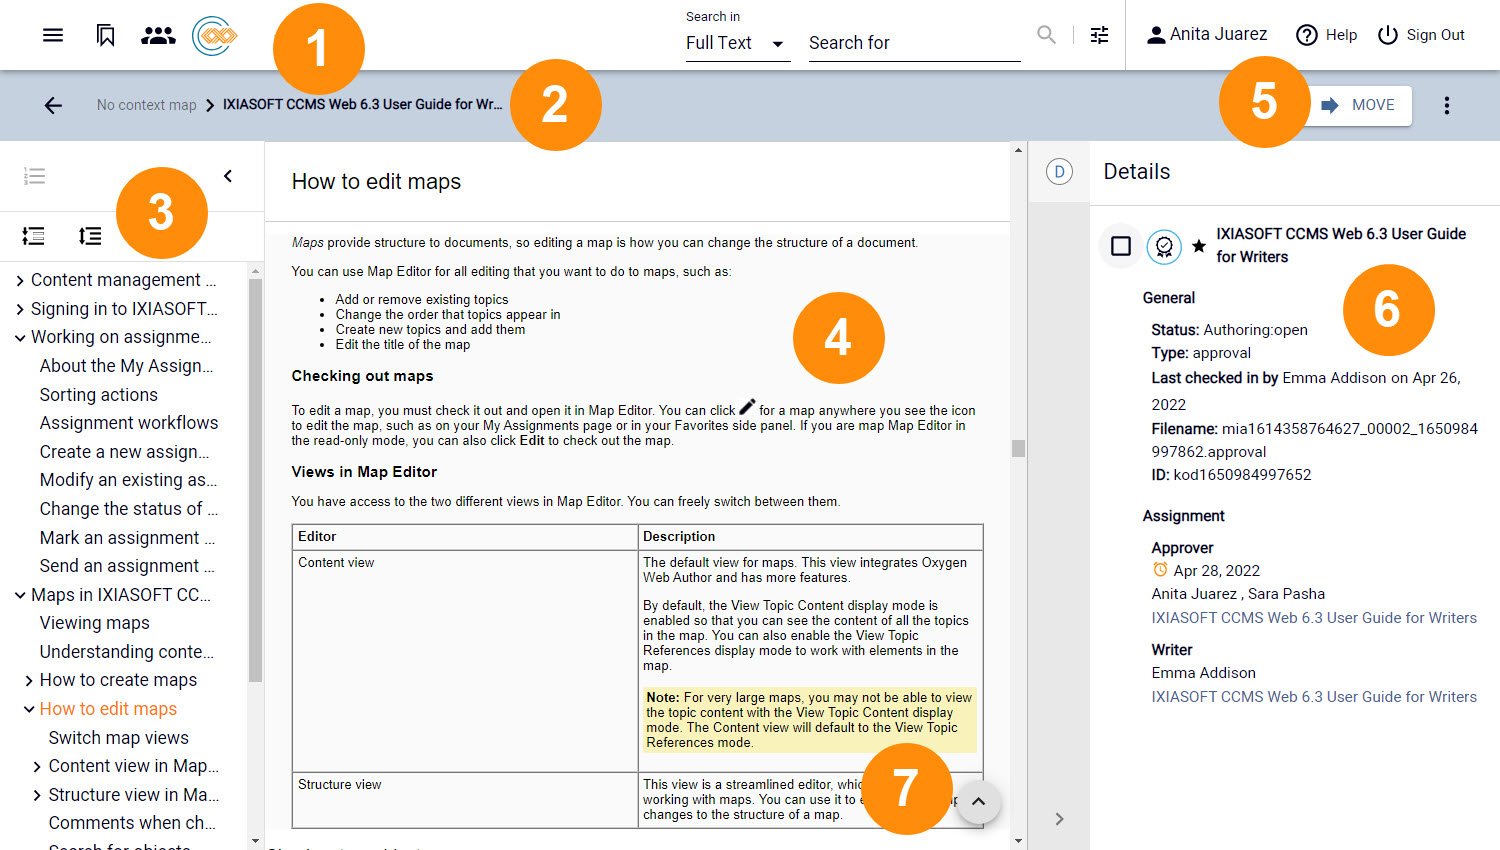Viewport: 1500px width, 850px height.
Task: Expand Structure view in Ma... node
Action: point(38,795)
